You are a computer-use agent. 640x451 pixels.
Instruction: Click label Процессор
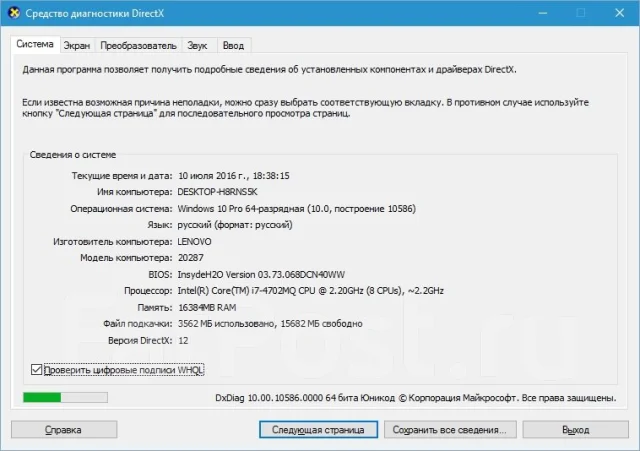click(148, 291)
